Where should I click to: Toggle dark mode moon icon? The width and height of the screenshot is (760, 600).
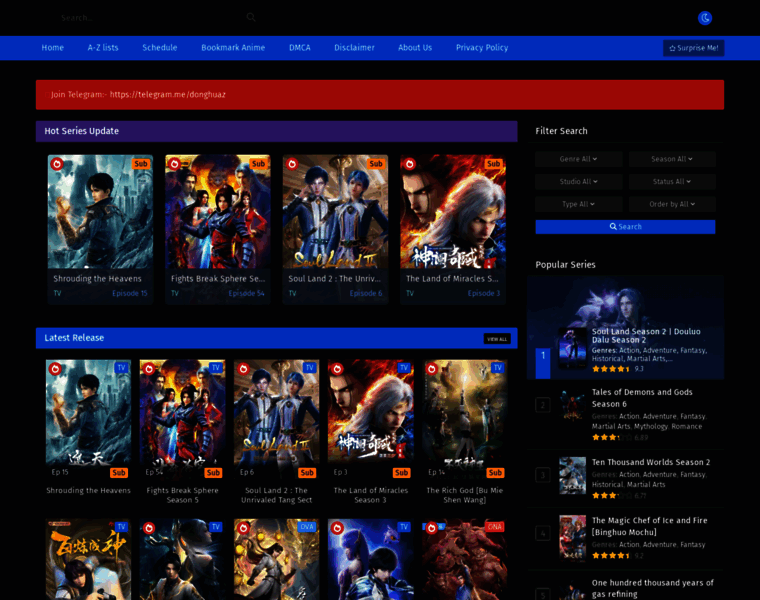[x=705, y=18]
